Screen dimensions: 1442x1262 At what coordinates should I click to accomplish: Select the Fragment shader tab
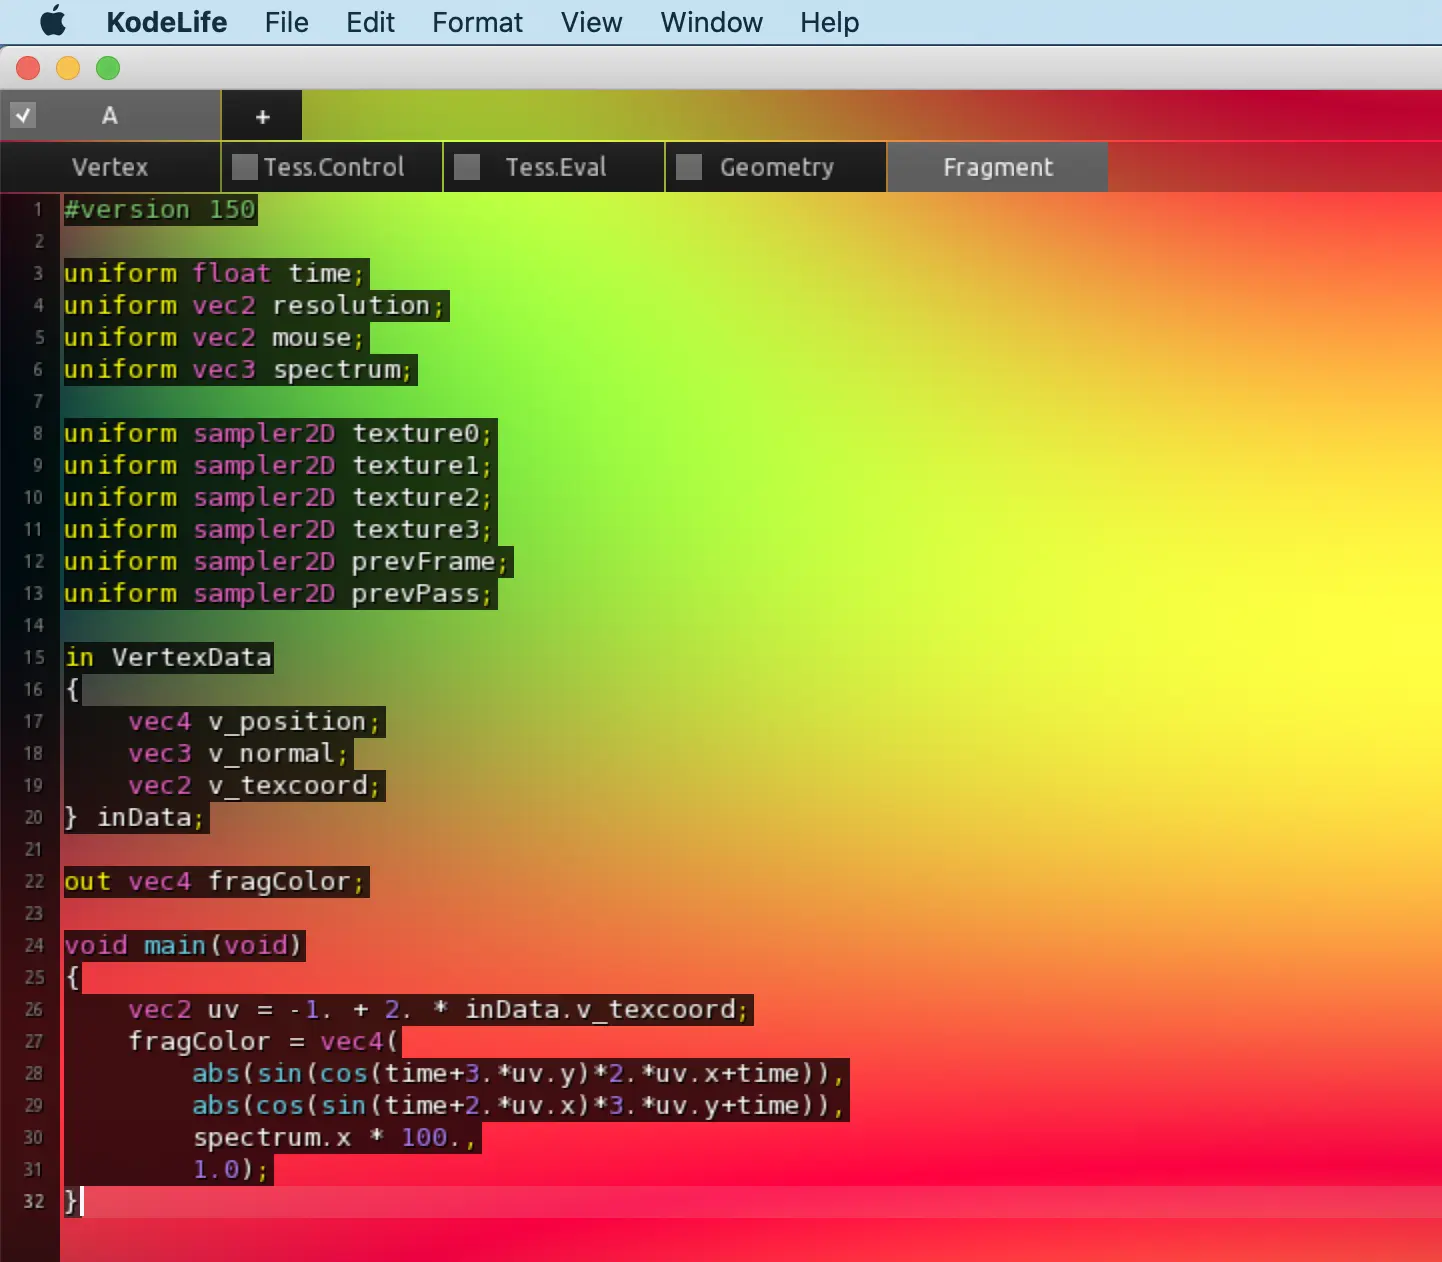(x=997, y=167)
